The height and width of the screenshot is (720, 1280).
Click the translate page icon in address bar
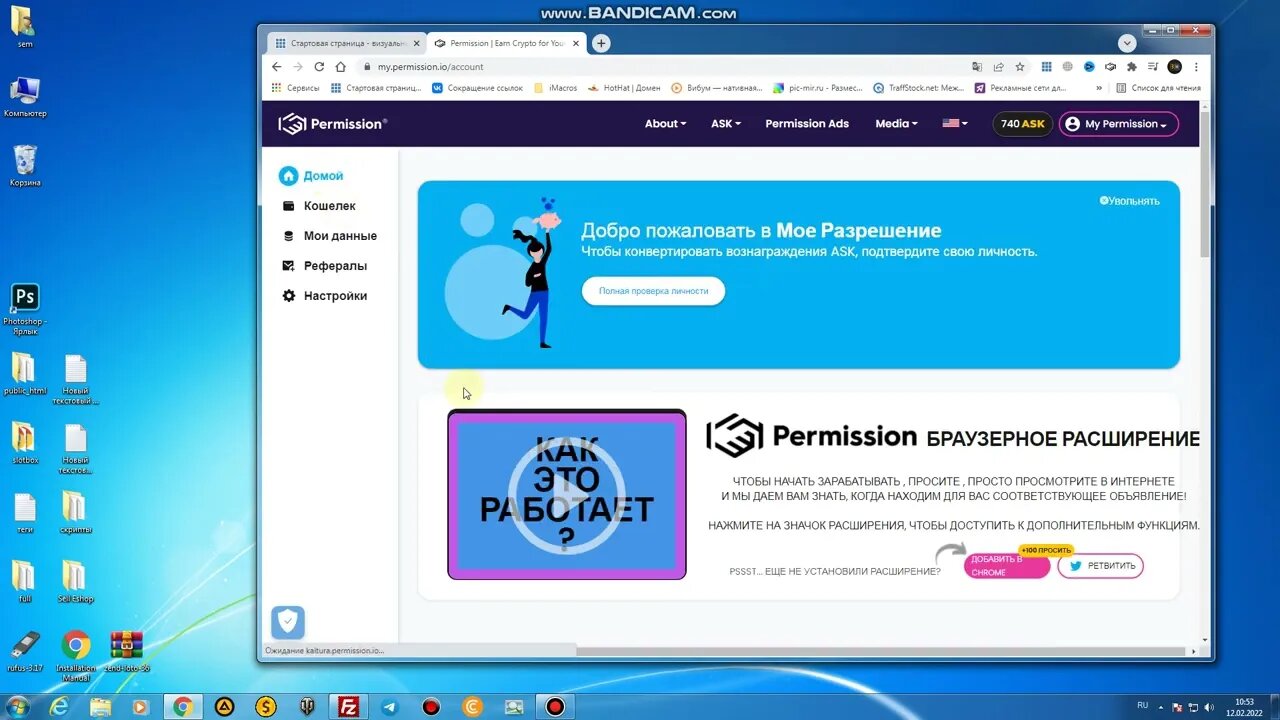pos(977,67)
